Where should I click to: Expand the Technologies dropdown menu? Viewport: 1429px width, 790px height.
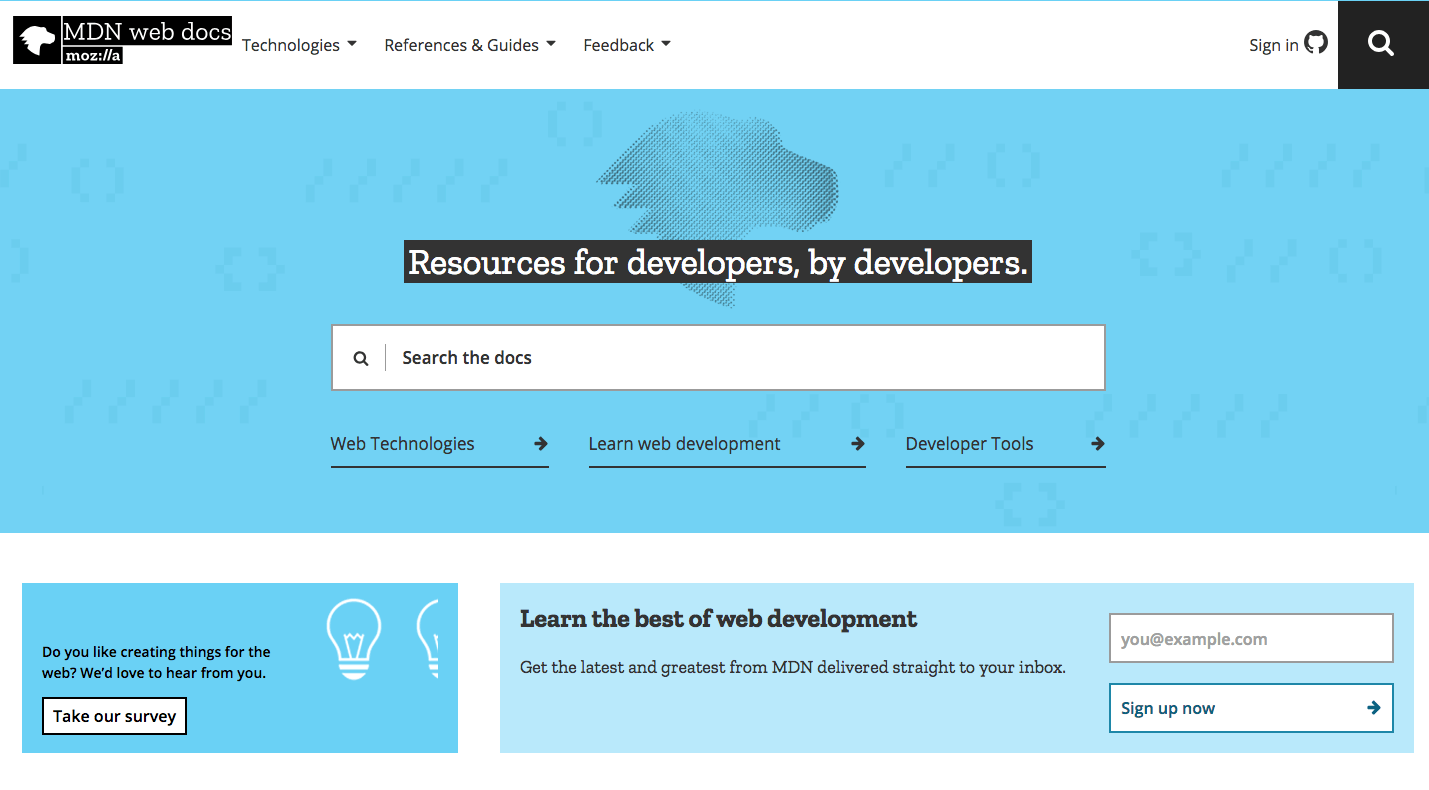tap(299, 45)
